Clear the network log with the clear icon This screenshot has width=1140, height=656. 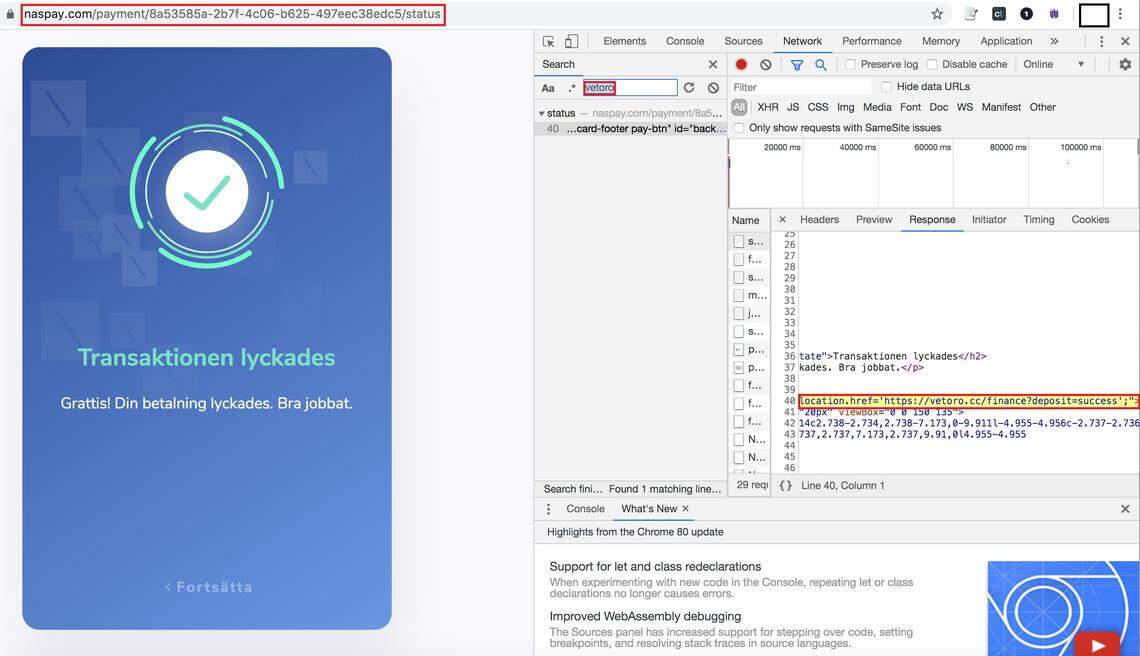pos(764,63)
